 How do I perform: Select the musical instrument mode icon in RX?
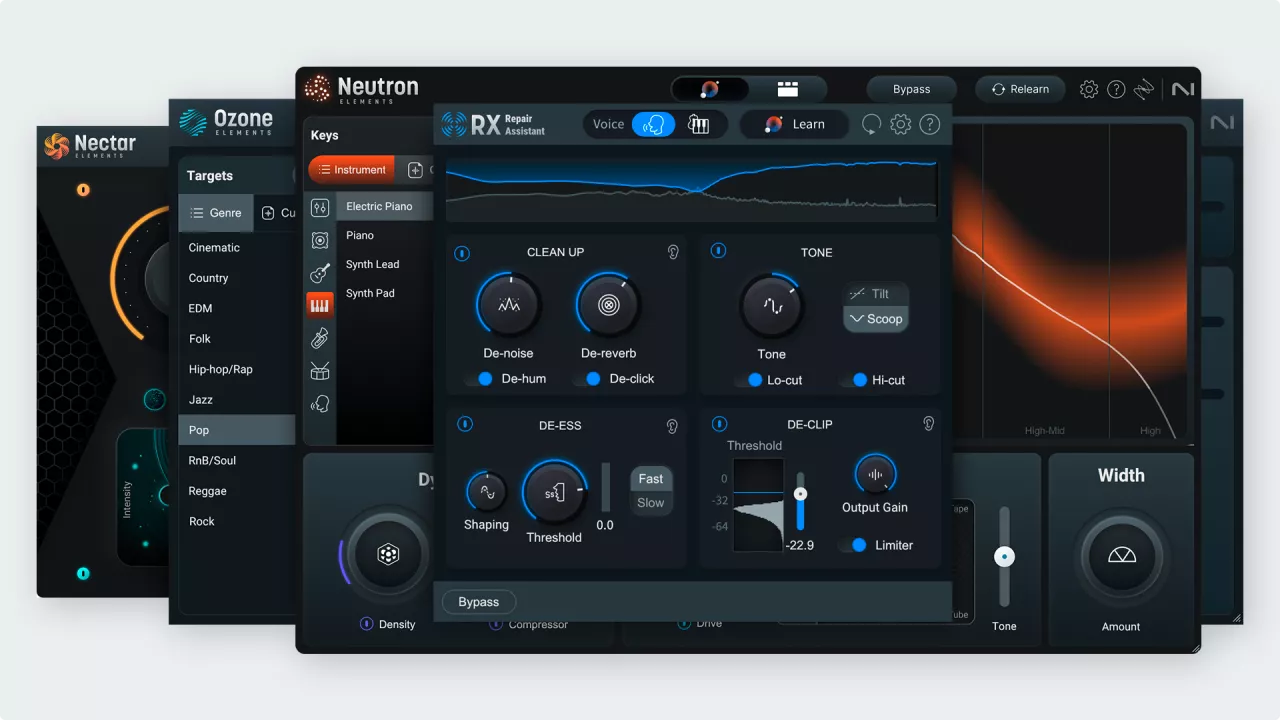[698, 125]
